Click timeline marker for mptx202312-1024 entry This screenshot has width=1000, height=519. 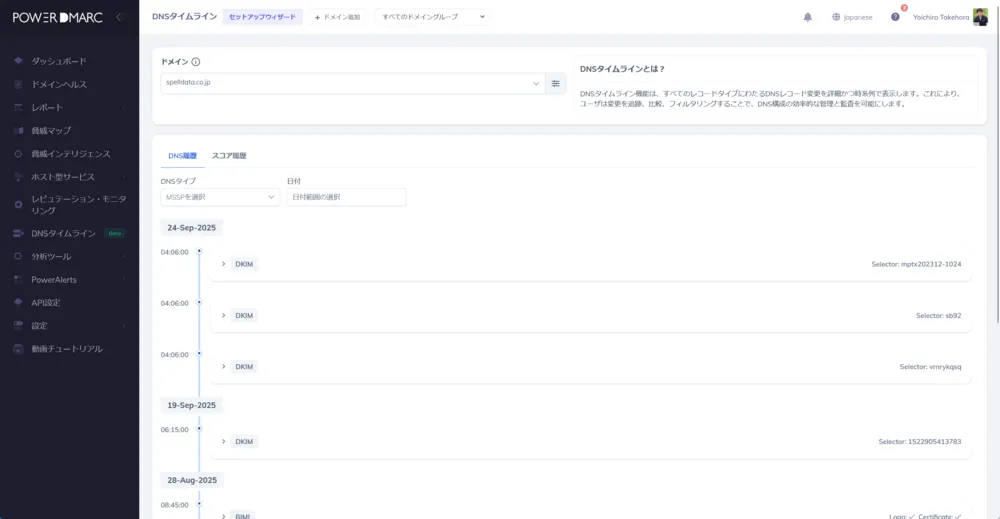click(199, 251)
